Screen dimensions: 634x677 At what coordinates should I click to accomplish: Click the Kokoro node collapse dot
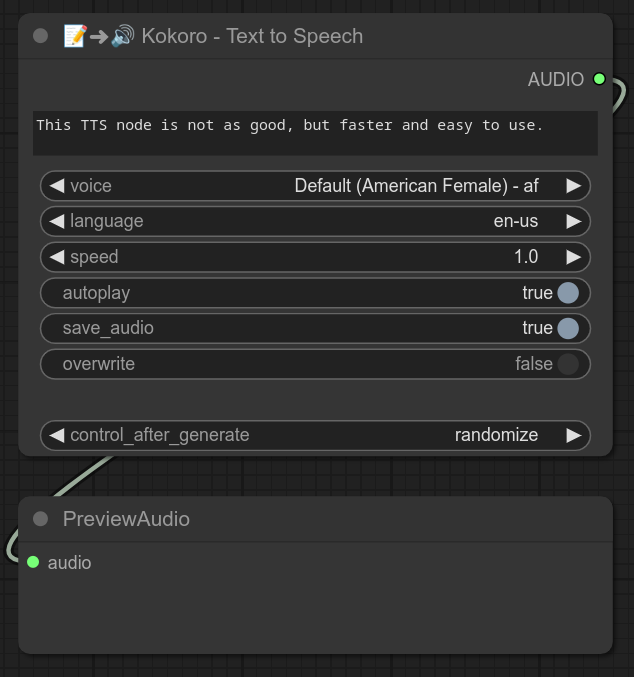[x=40, y=36]
